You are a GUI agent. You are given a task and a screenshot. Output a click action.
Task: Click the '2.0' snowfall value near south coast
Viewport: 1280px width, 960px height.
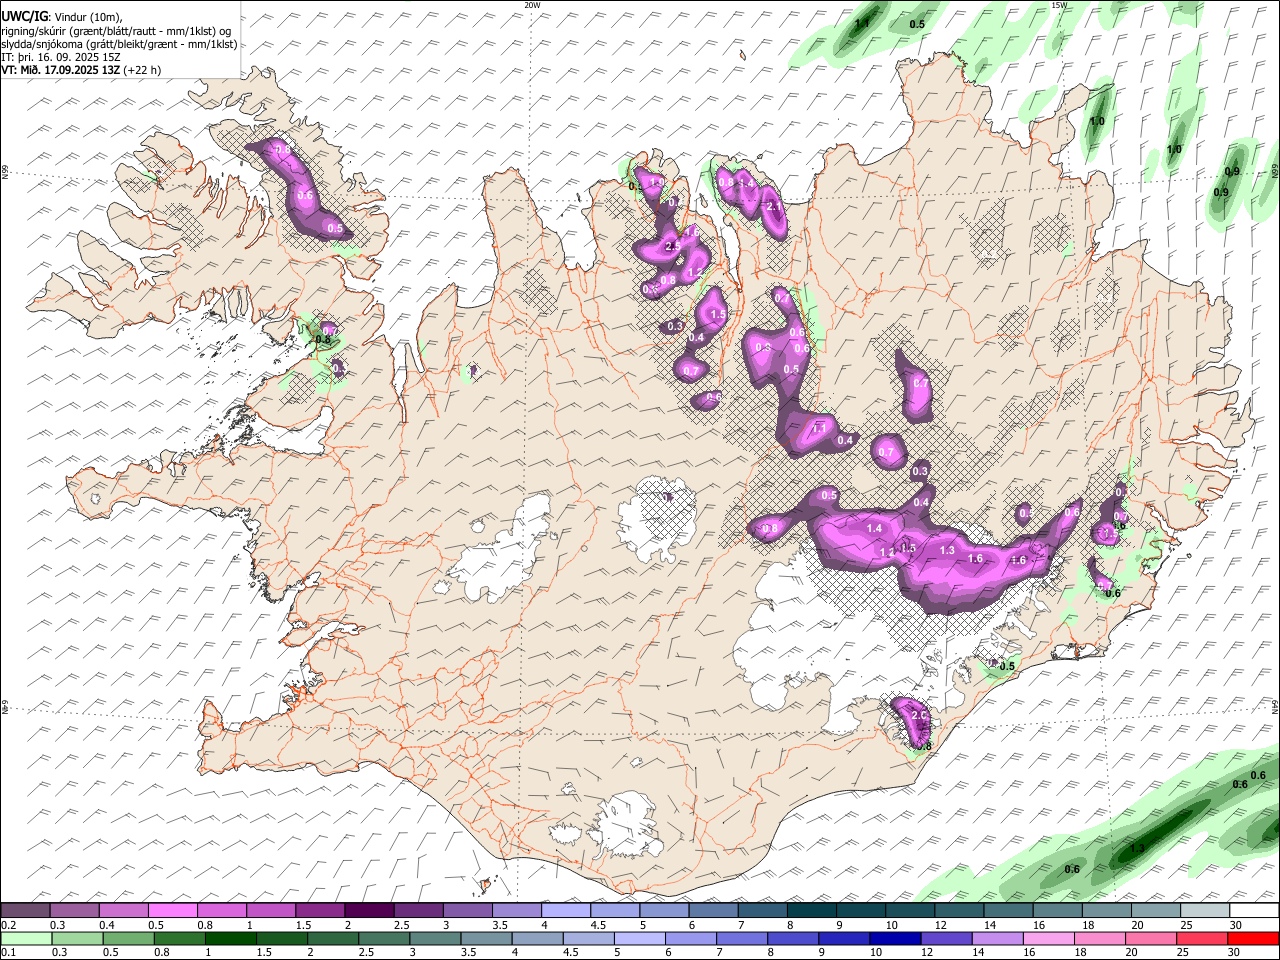920,716
